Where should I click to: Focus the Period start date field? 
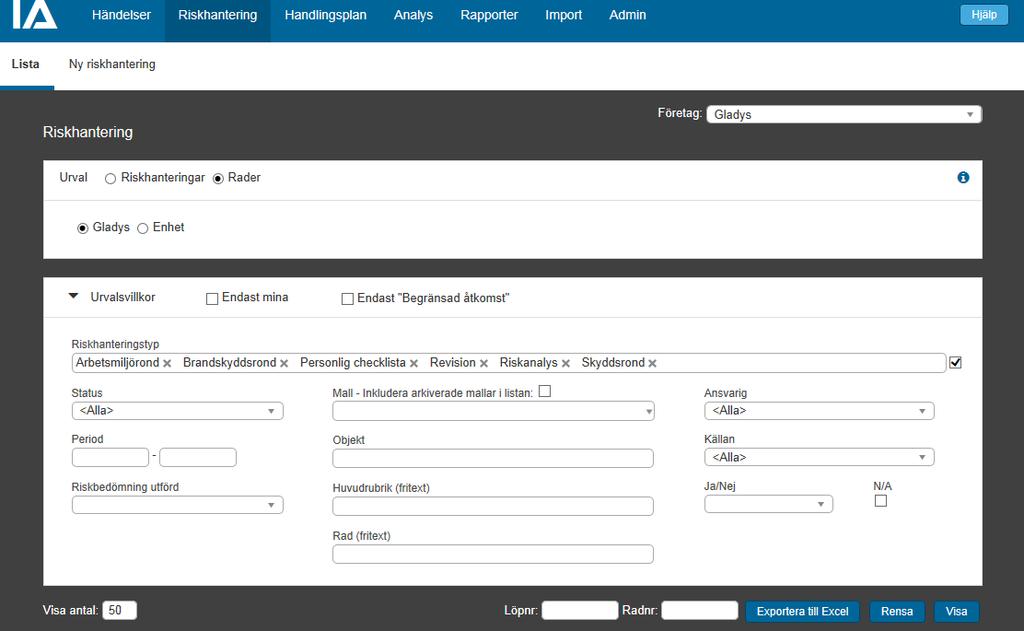[x=110, y=457]
